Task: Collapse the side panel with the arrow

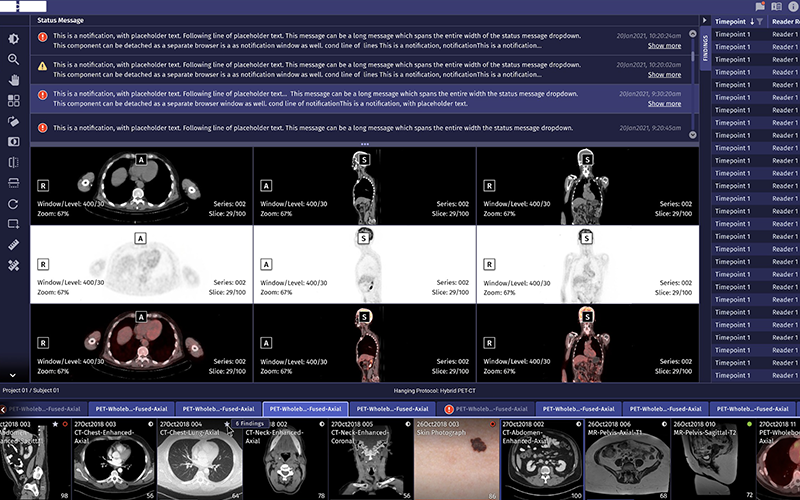Action: coord(705,20)
